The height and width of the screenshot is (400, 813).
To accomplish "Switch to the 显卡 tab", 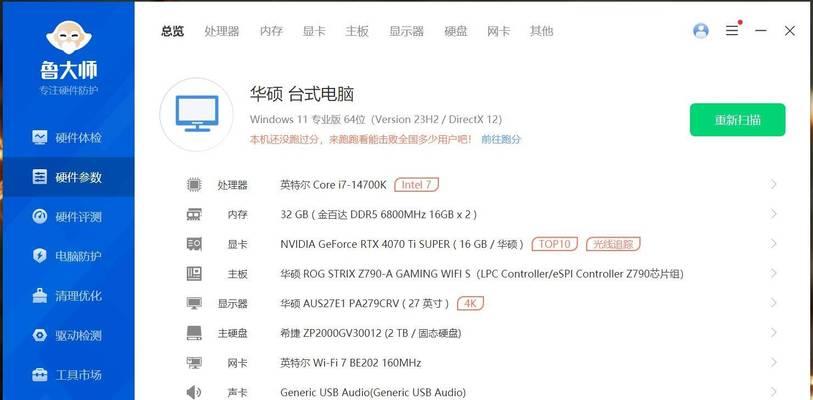I will click(314, 31).
